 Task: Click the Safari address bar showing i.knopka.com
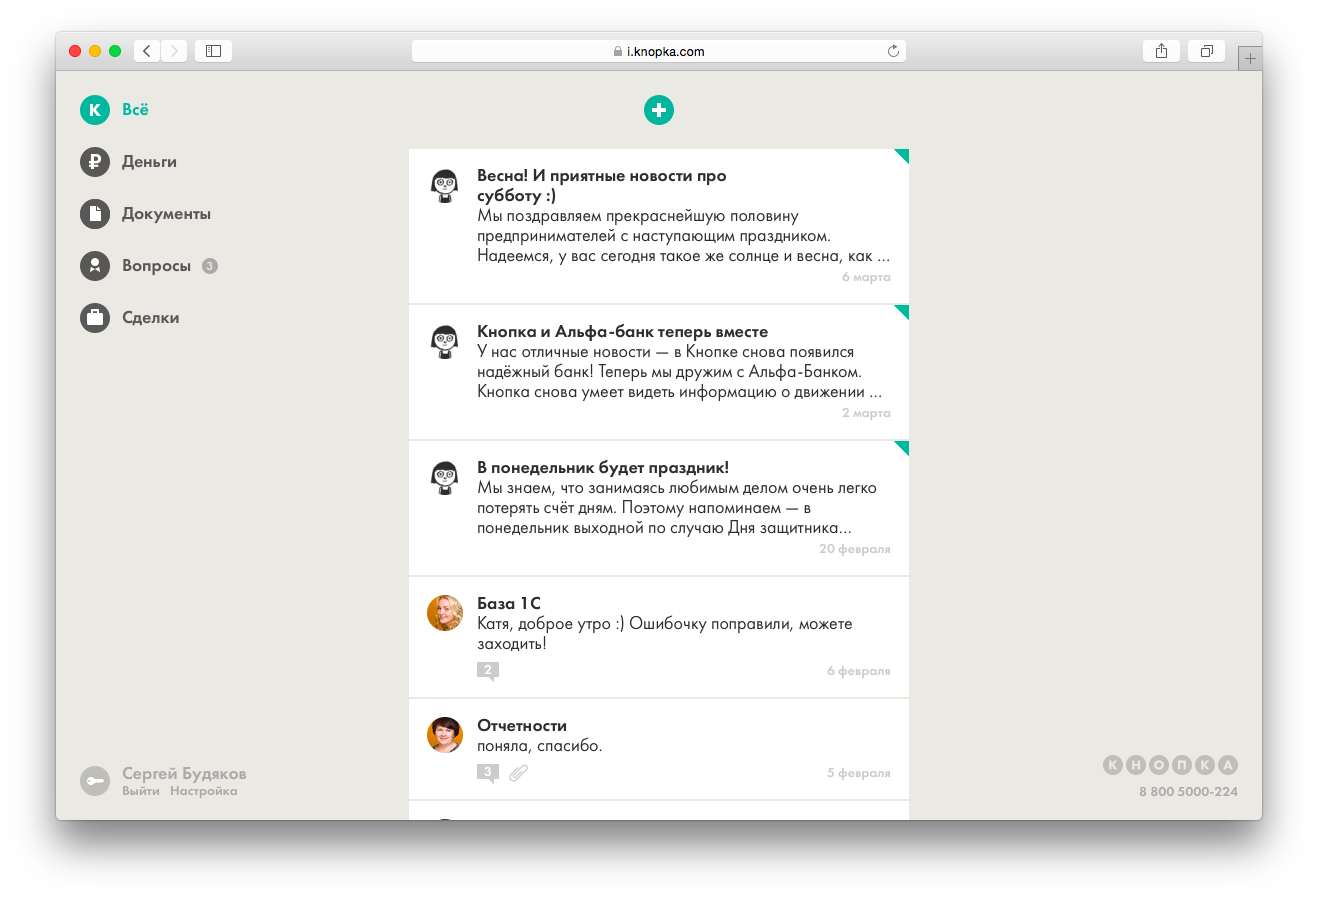pyautogui.click(x=659, y=51)
